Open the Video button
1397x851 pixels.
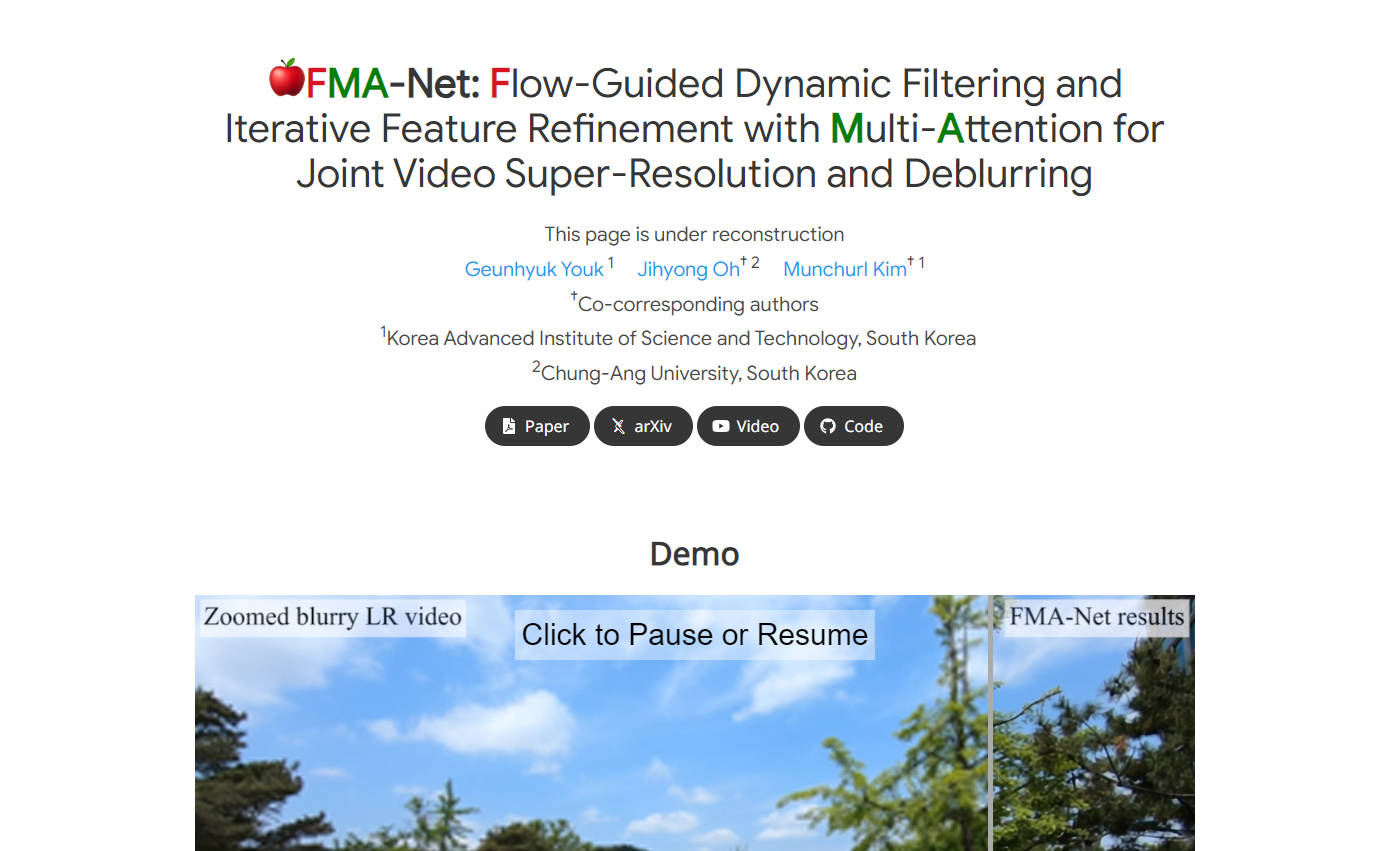748,426
